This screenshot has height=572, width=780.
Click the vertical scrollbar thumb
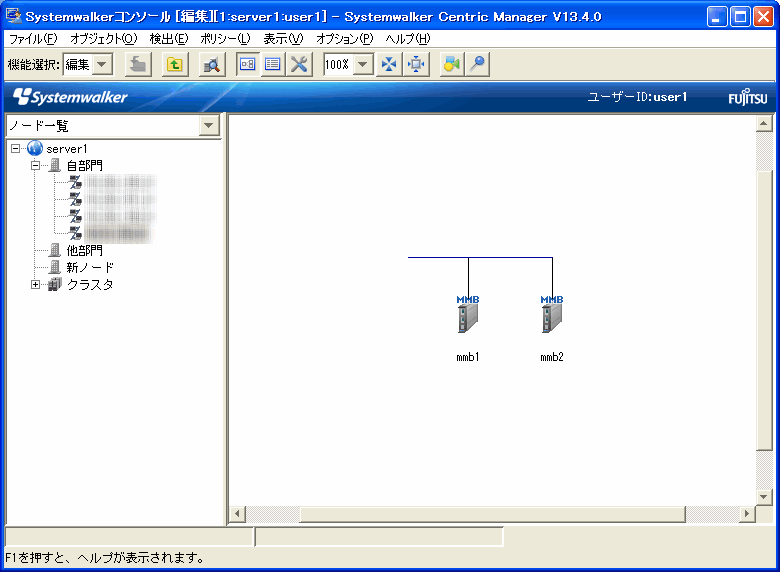pyautogui.click(x=764, y=310)
